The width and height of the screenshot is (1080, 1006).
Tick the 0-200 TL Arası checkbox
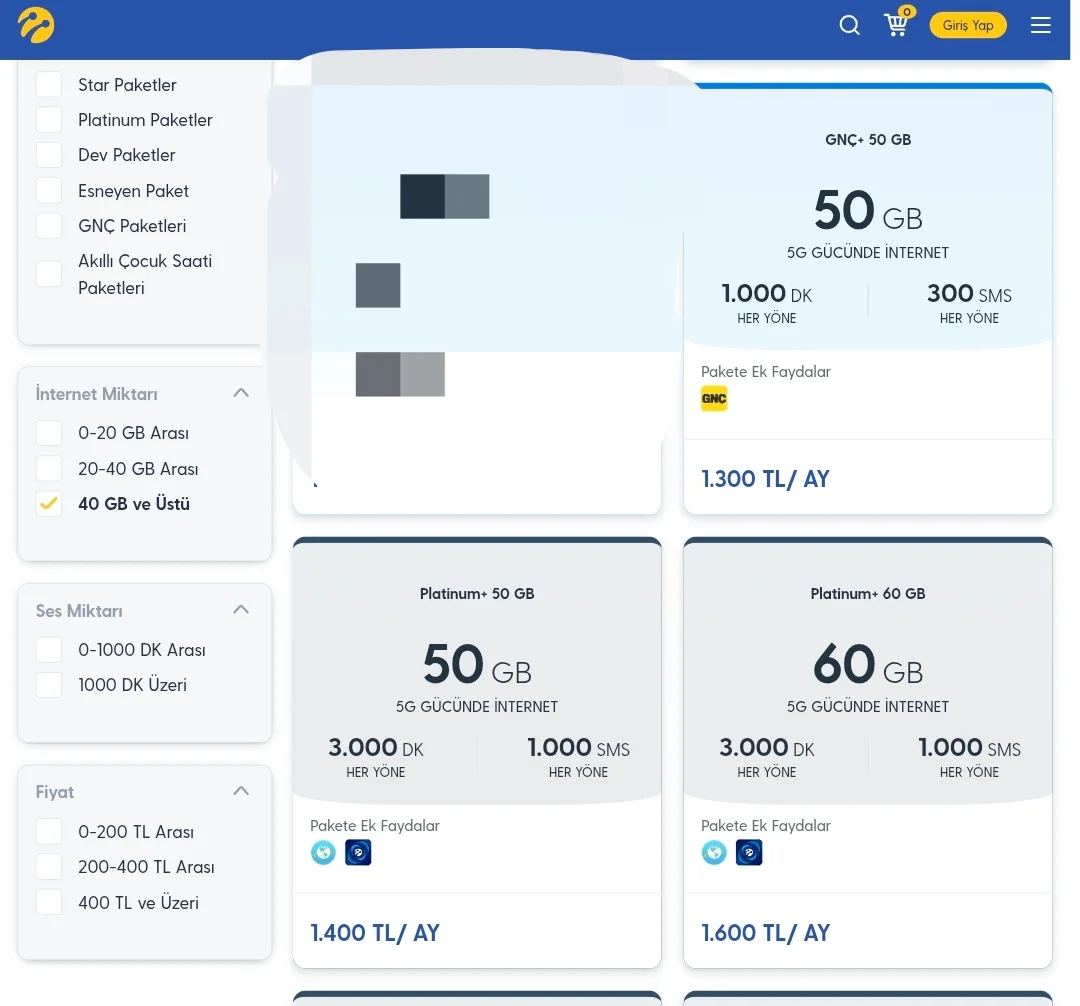click(49, 832)
